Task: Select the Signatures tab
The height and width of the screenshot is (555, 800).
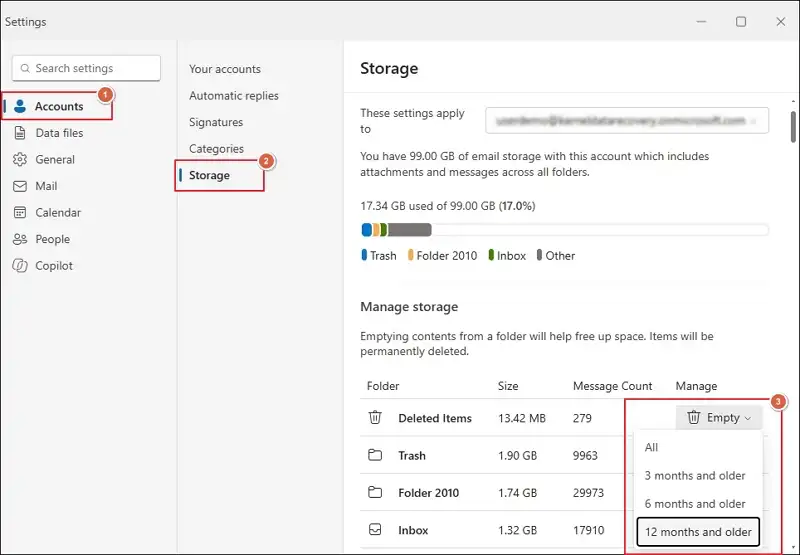Action: point(216,122)
